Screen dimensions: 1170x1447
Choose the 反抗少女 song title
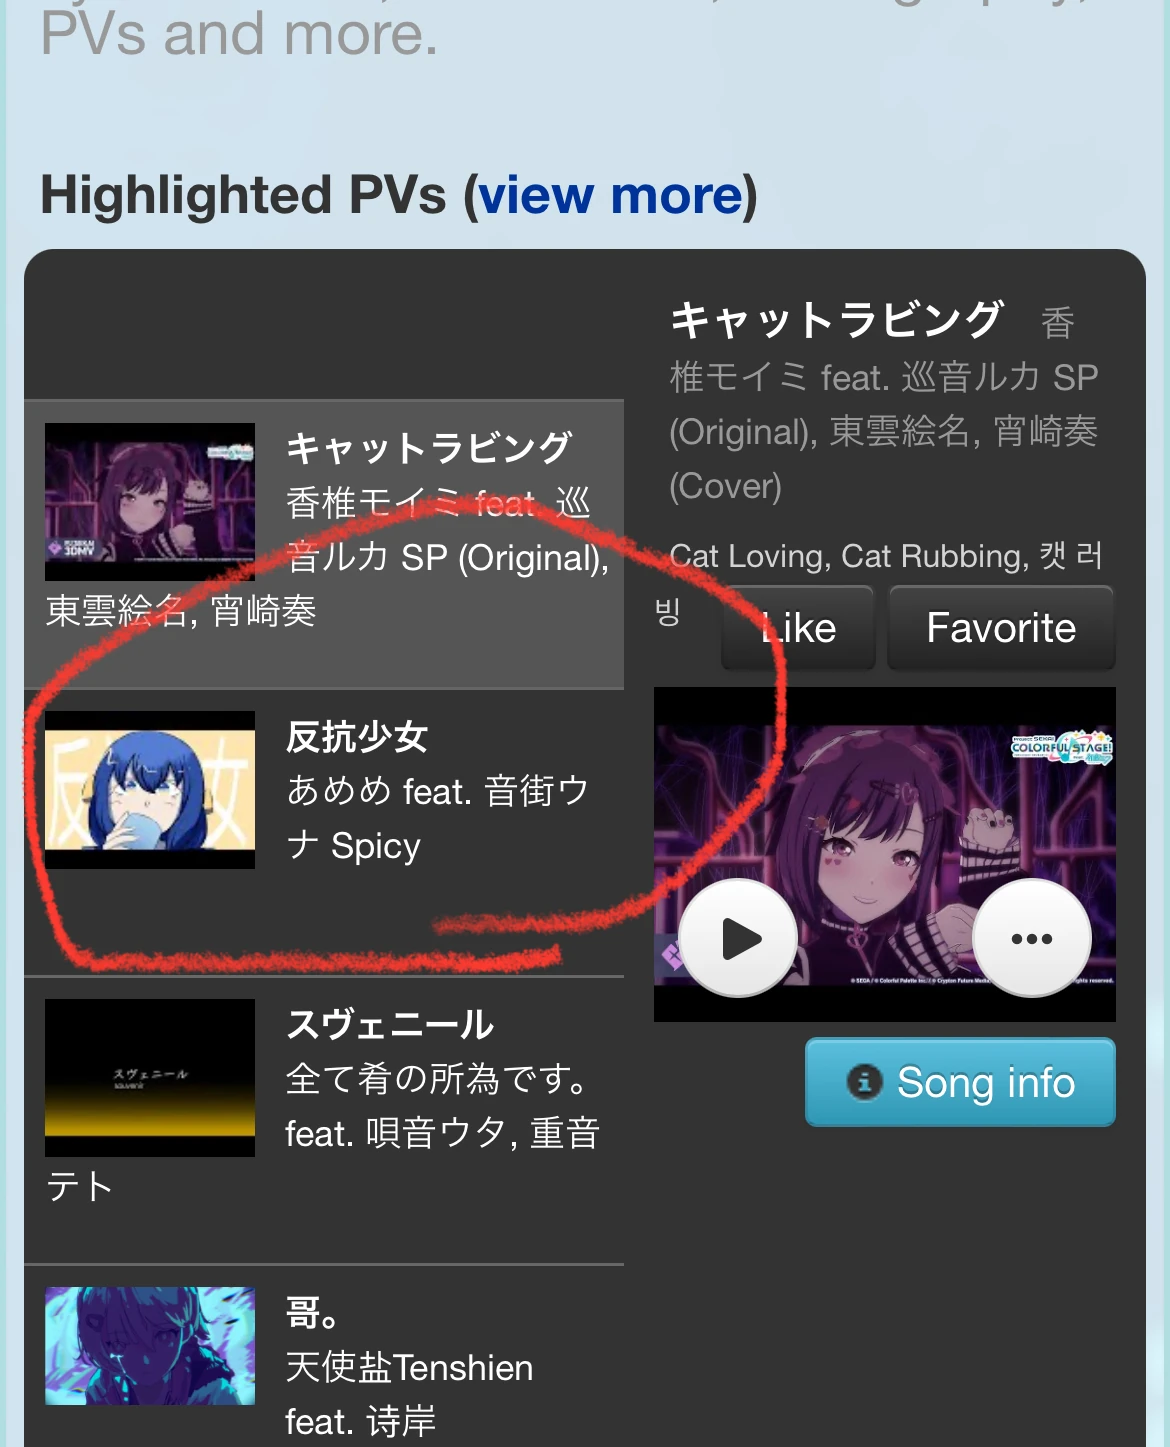coord(357,737)
